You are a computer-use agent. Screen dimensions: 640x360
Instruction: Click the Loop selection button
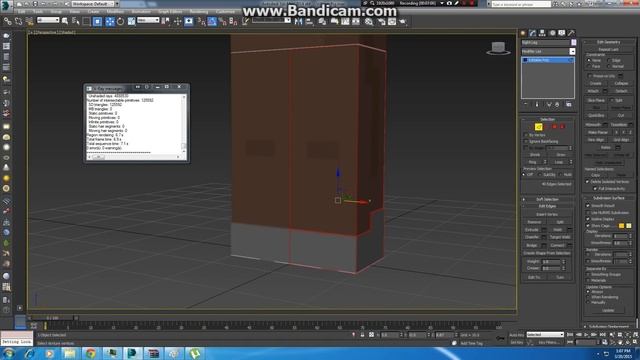click(559, 162)
